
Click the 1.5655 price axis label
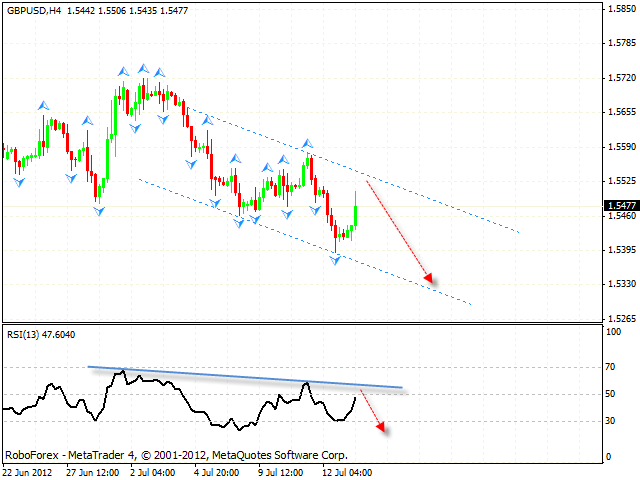tap(620, 112)
